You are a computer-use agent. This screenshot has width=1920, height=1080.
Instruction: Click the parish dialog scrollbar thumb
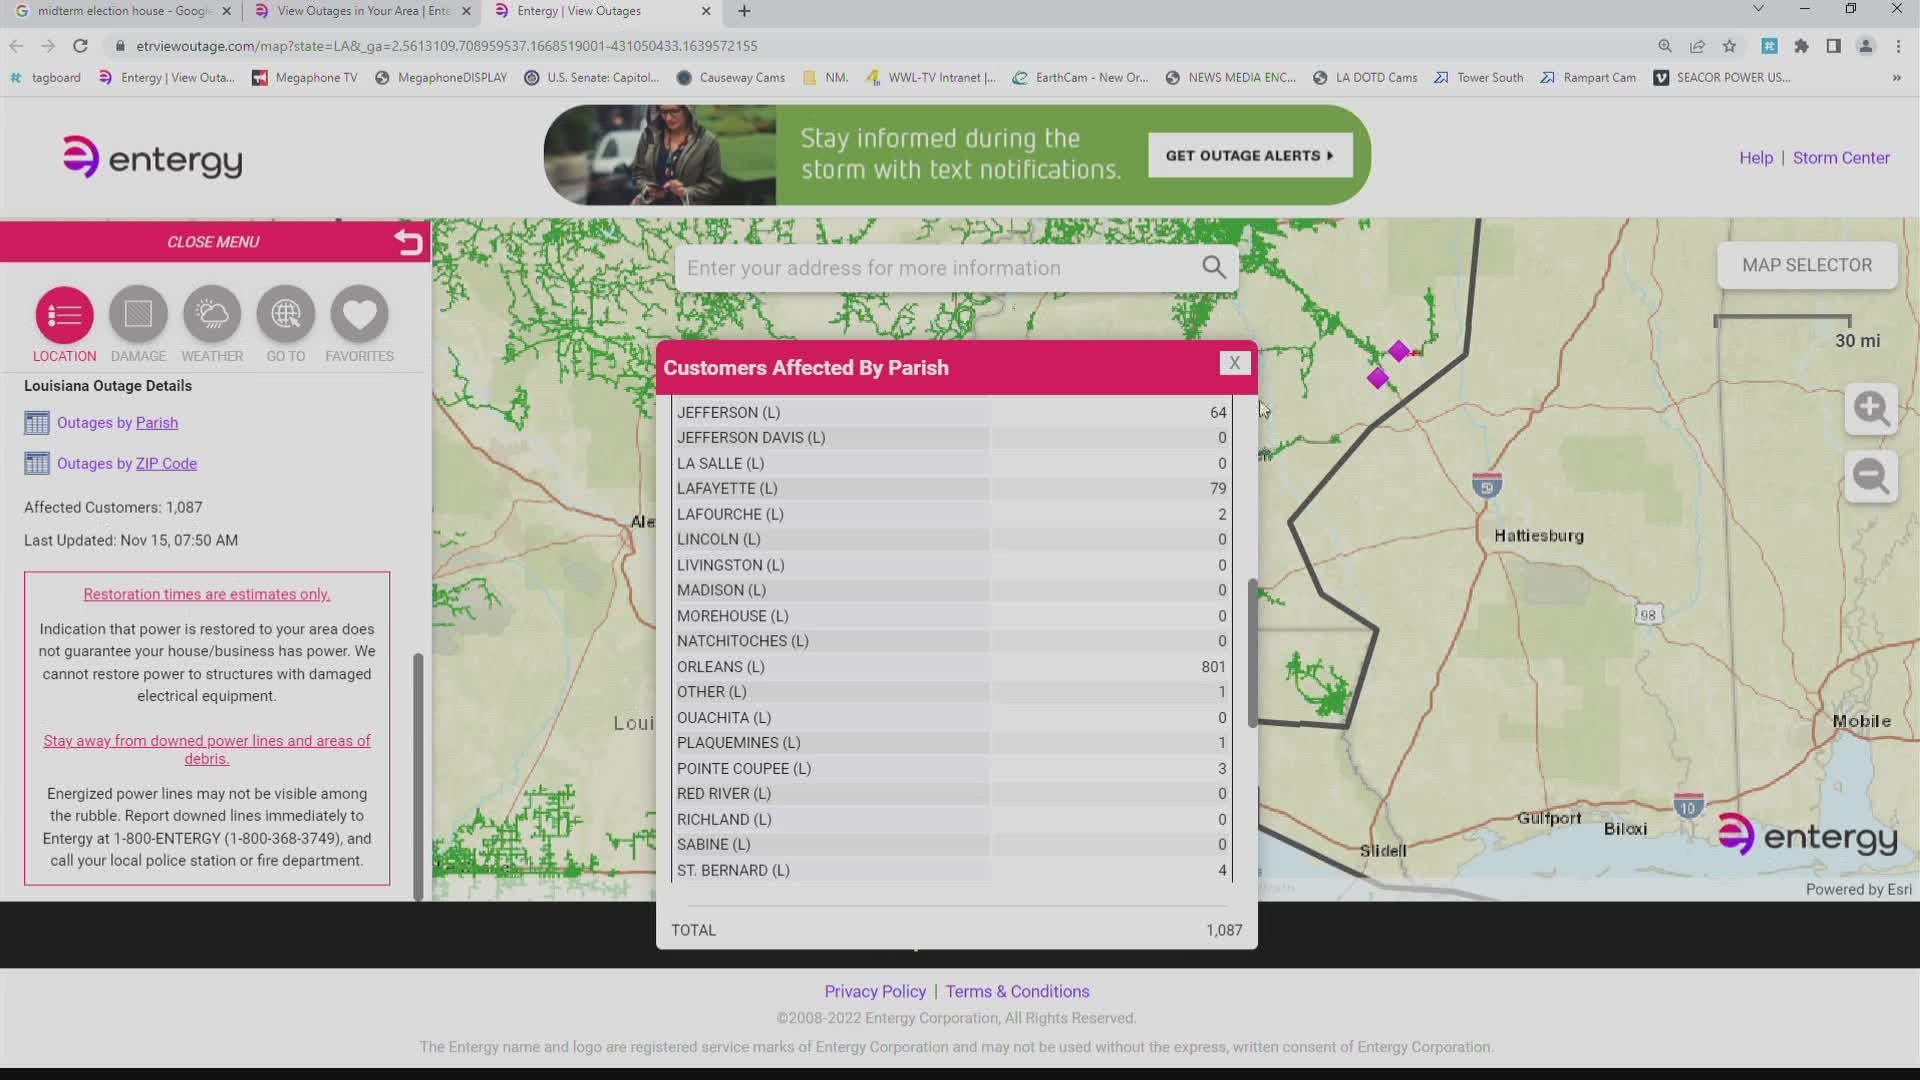1252,652
